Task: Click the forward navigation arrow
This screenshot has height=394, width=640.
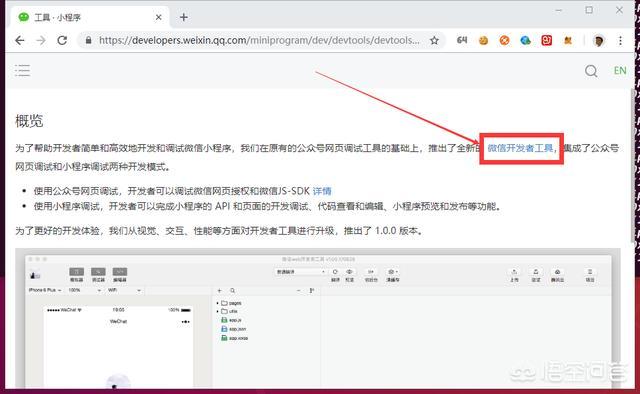Action: [41, 40]
